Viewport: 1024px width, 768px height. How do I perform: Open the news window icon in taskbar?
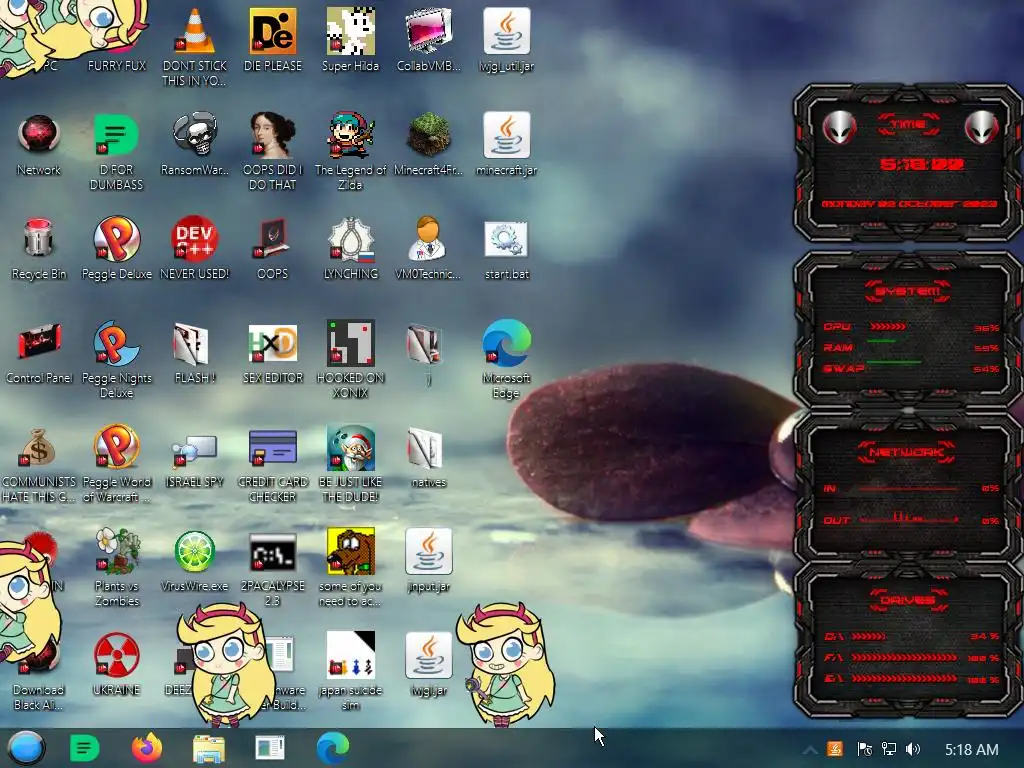click(x=270, y=748)
